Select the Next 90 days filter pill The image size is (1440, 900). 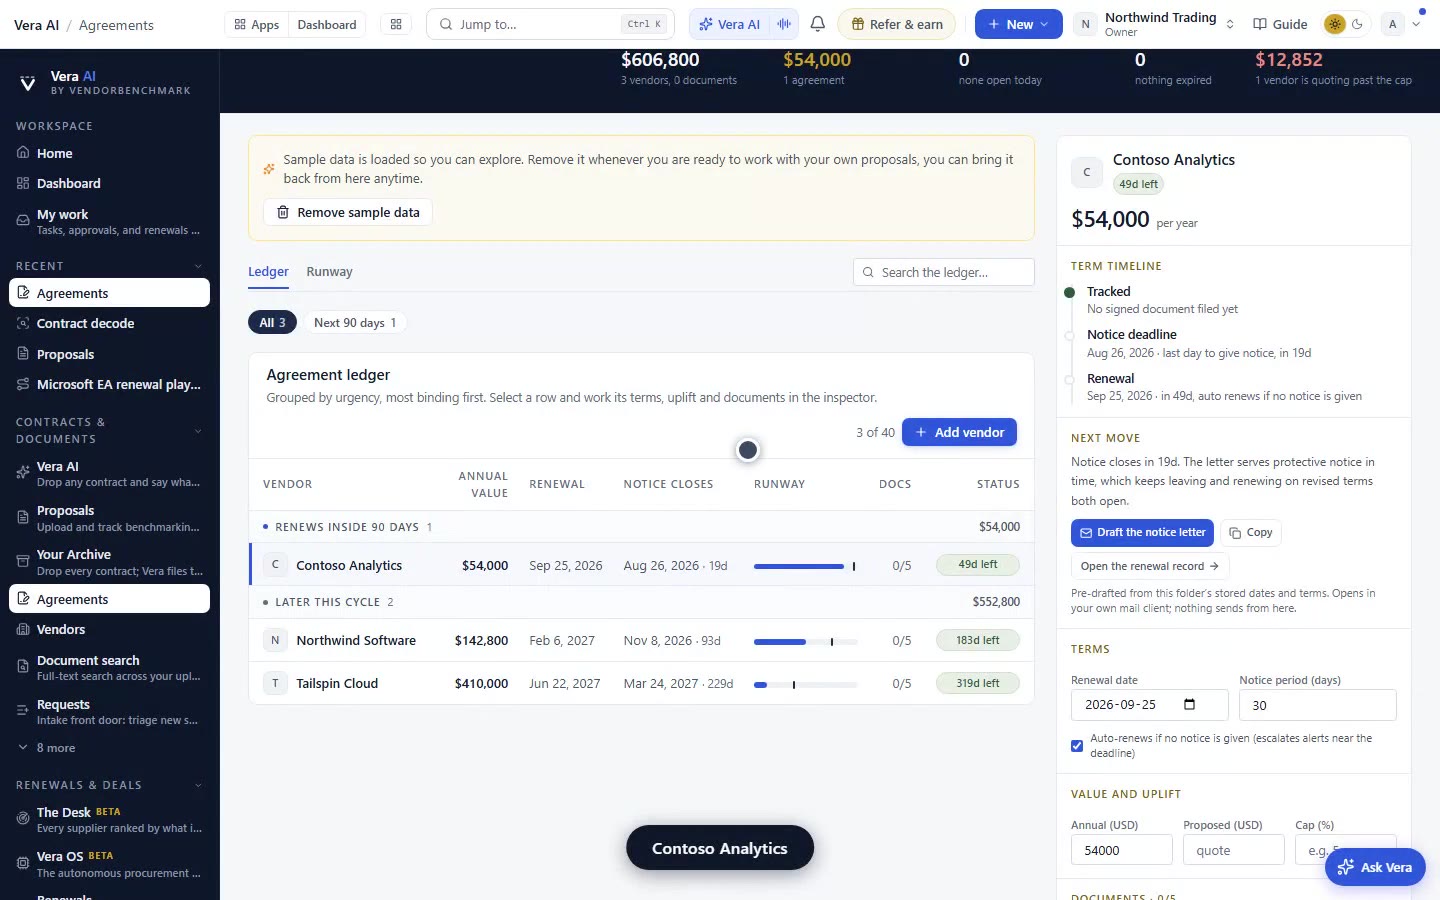(355, 322)
